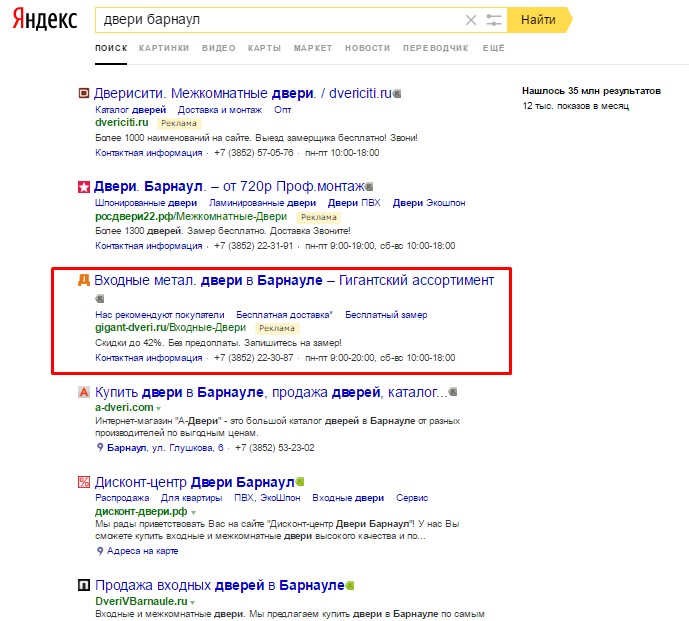This screenshot has height=621, width=689.
Task: Expand a-dveri.com dropdown arrow
Action: tap(159, 408)
